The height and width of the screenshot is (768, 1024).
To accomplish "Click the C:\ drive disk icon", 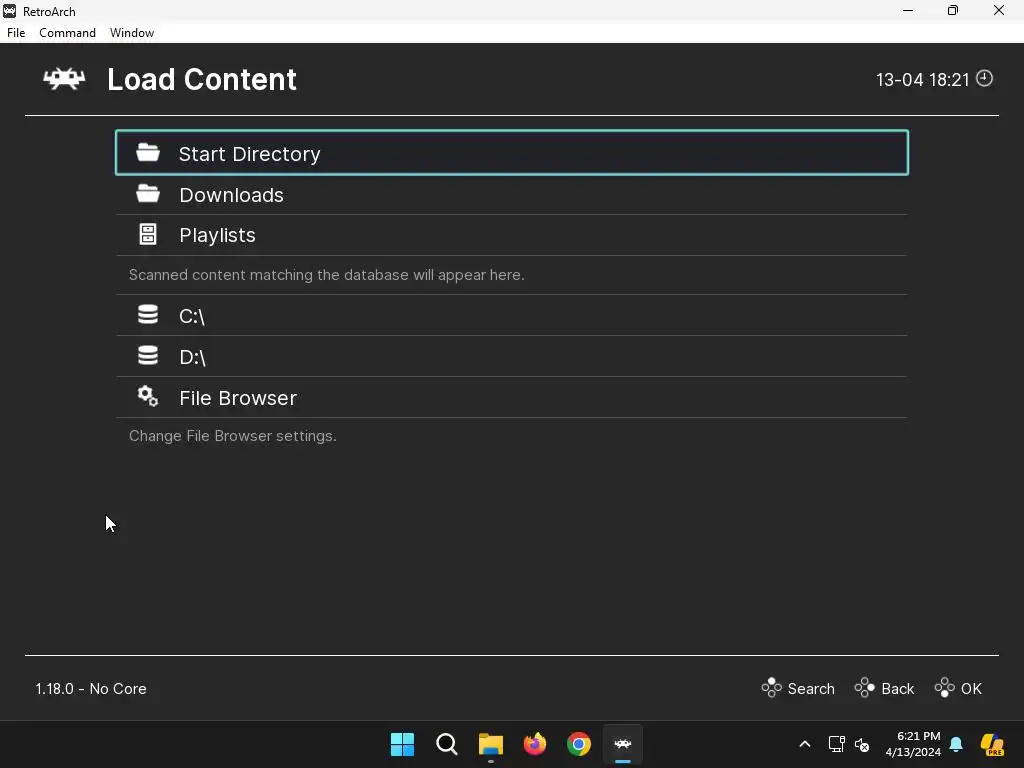I will click(x=148, y=315).
